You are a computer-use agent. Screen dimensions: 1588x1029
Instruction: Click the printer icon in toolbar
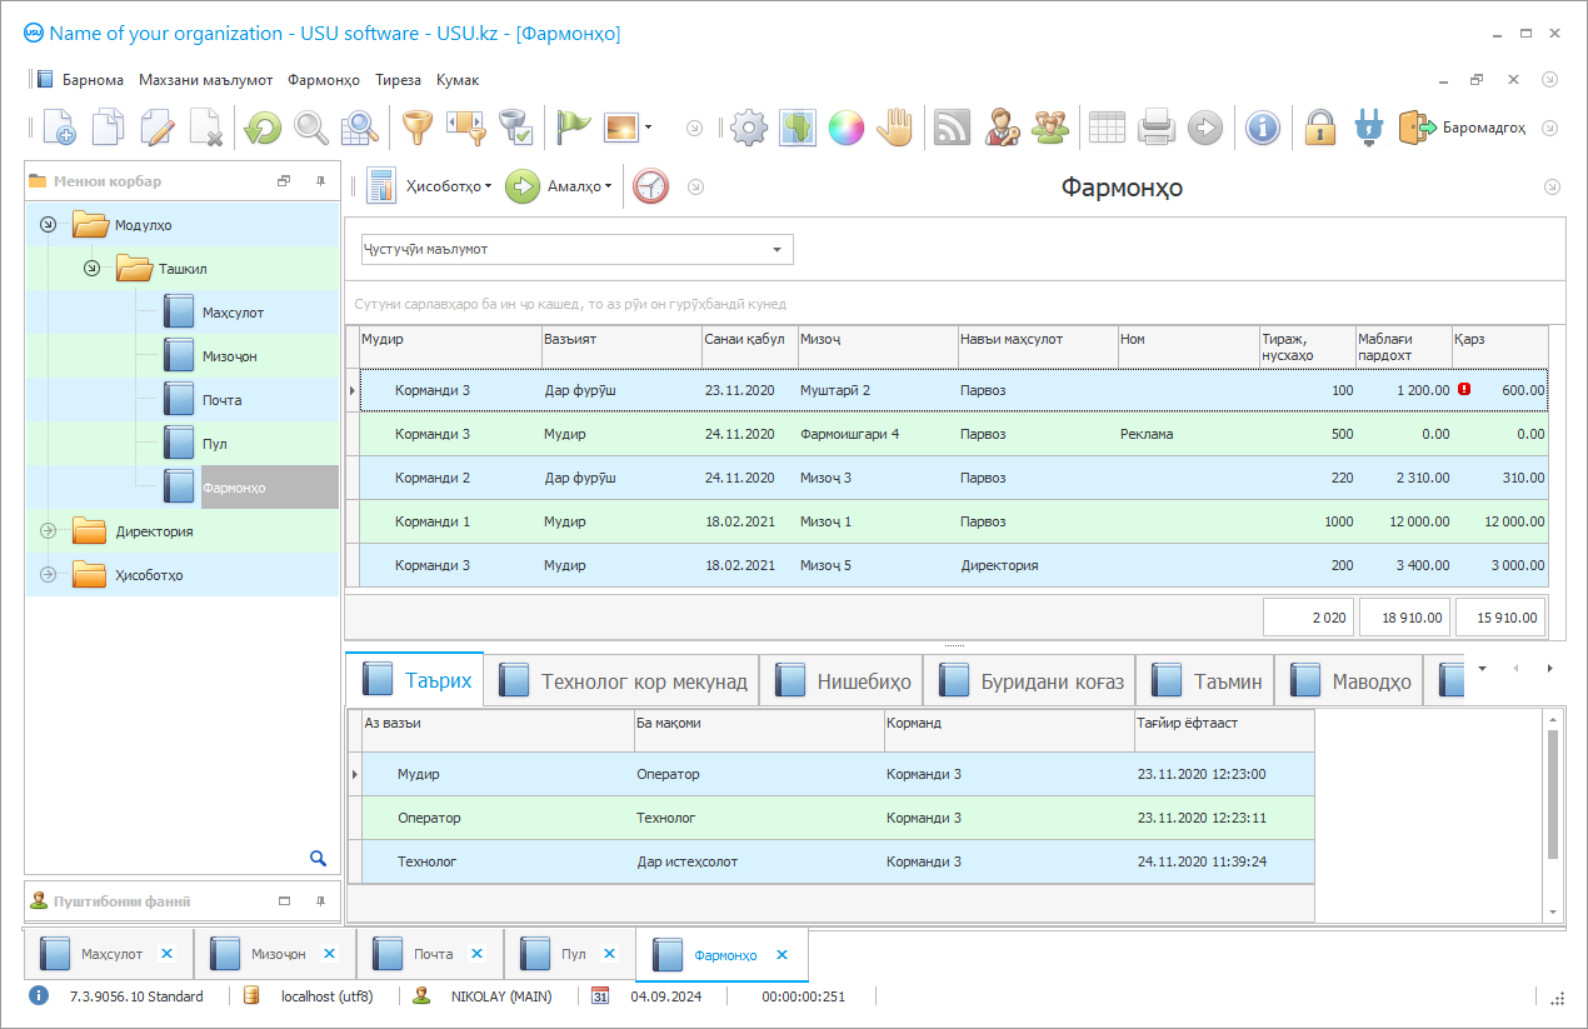(x=1156, y=128)
